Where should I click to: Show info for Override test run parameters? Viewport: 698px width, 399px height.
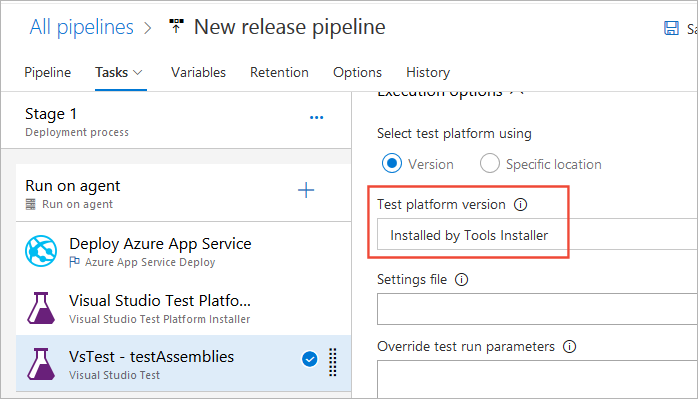coord(569,346)
